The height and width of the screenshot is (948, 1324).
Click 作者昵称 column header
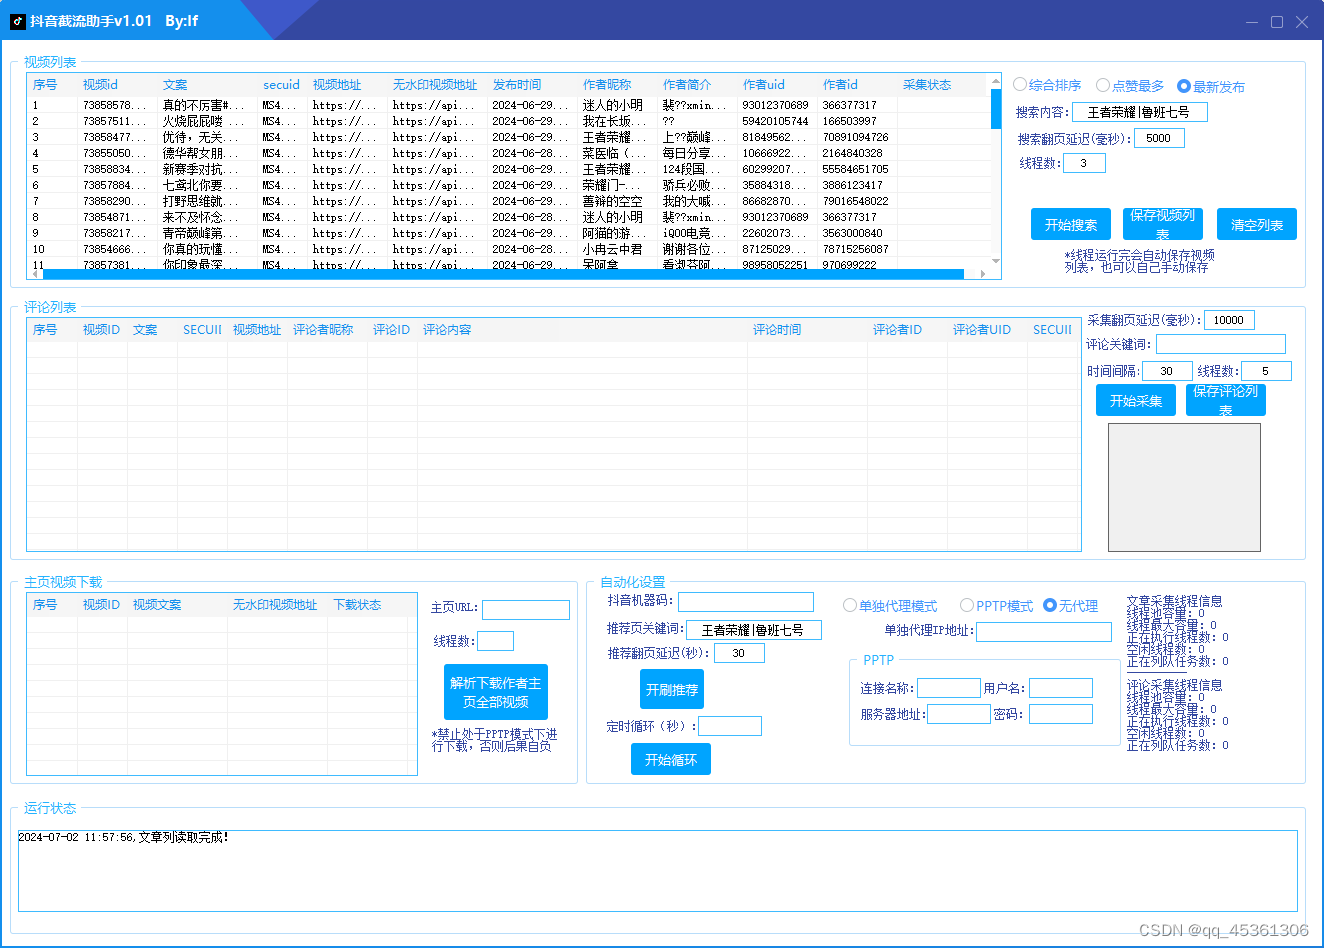click(x=607, y=85)
